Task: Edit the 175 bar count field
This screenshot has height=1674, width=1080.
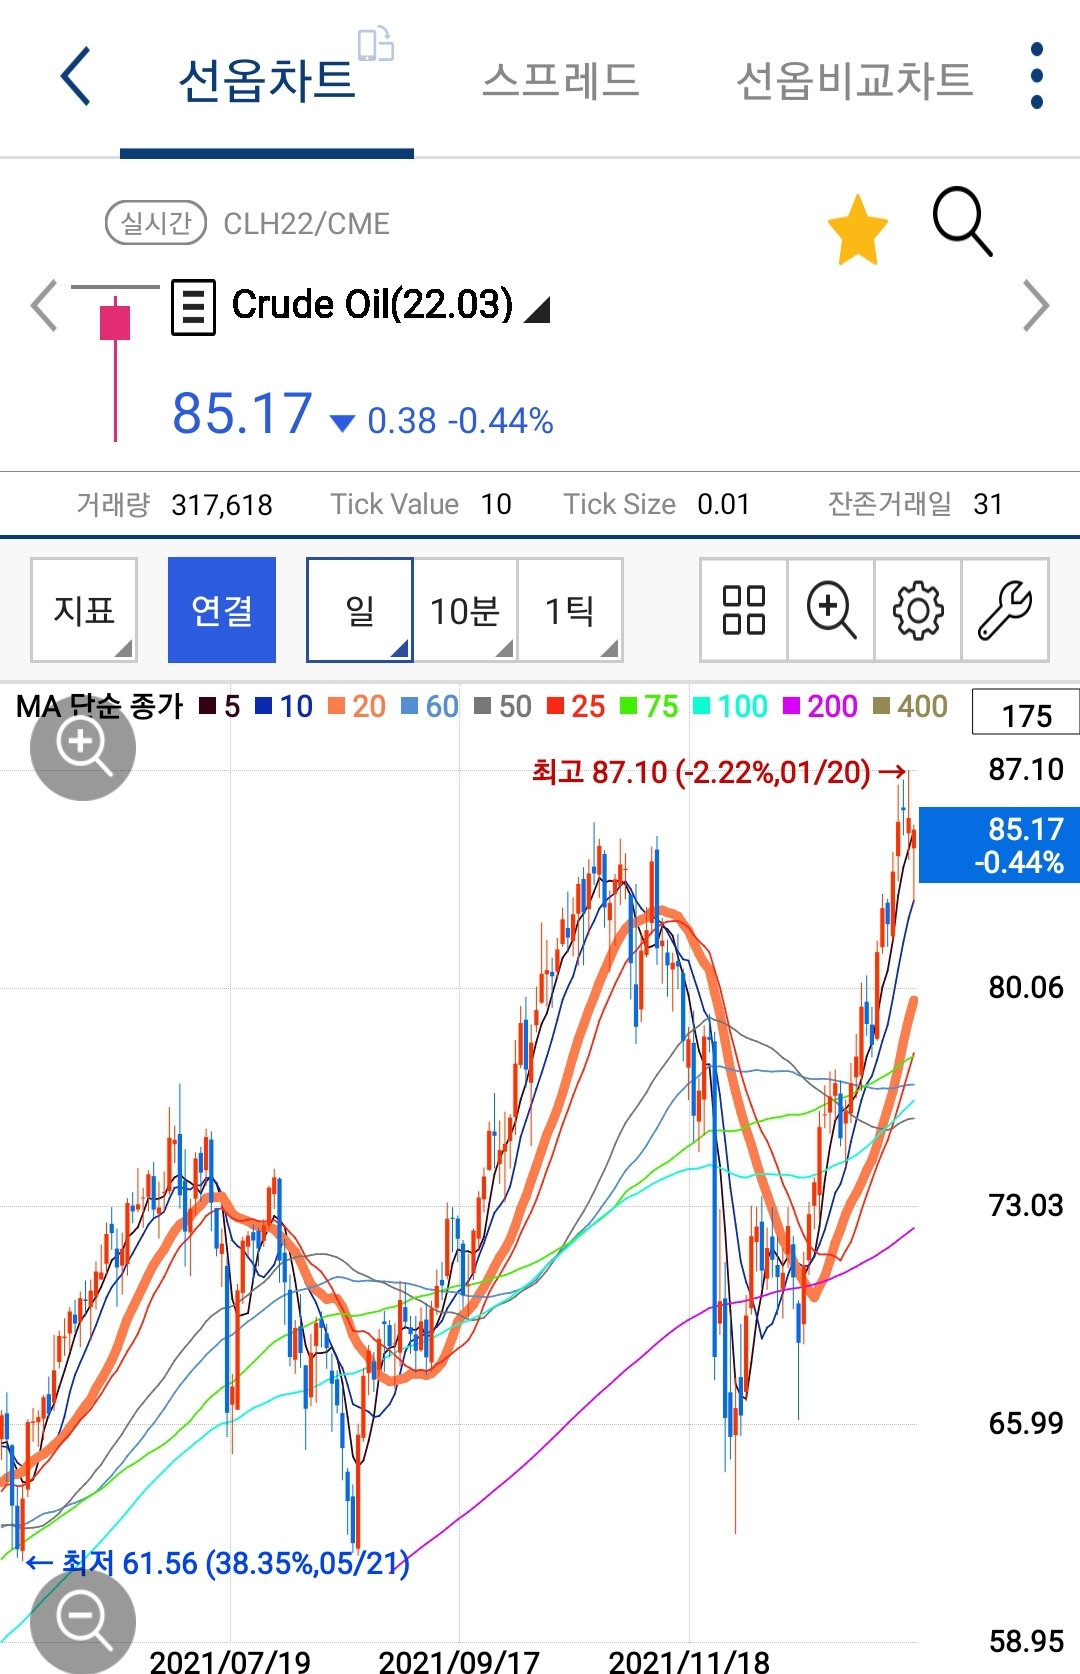Action: click(1026, 714)
